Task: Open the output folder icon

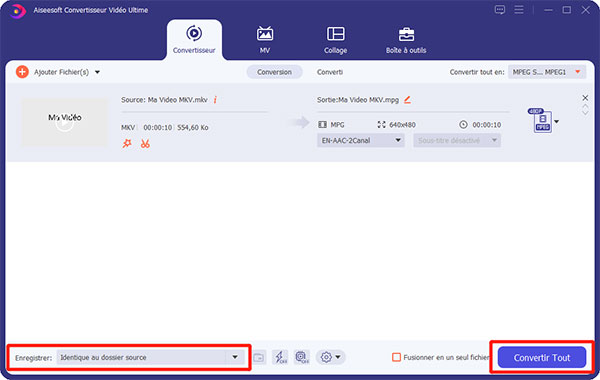Action: coord(259,357)
